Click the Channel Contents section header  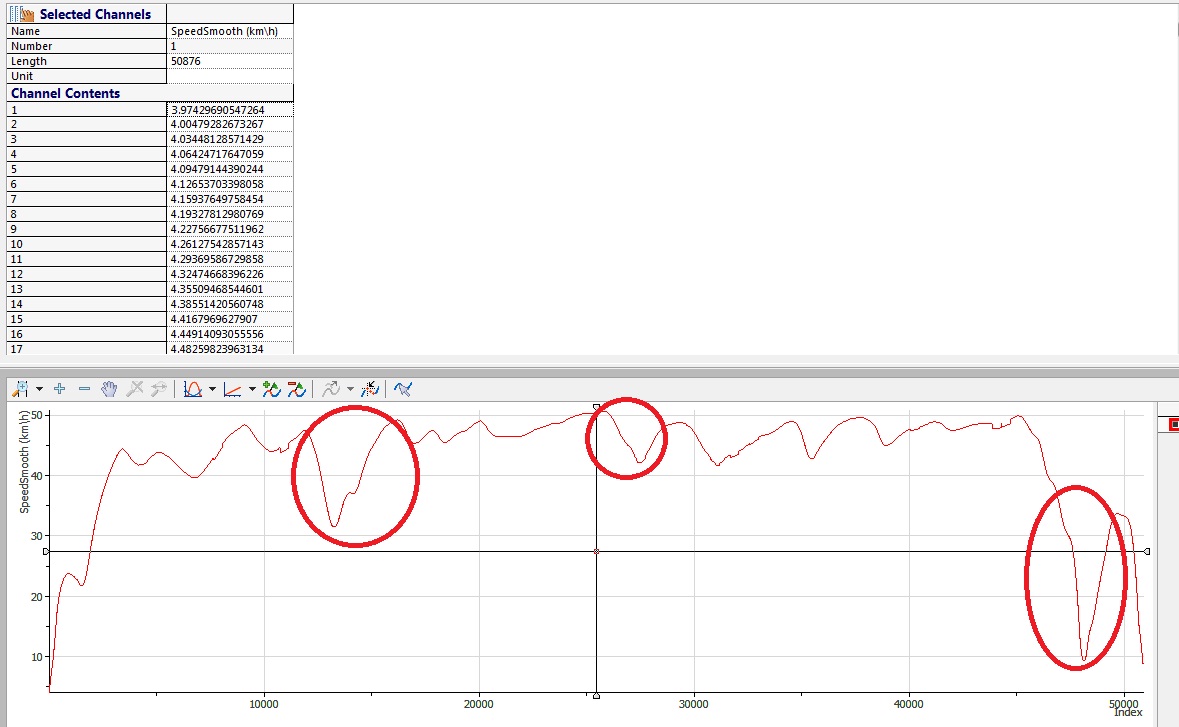[x=65, y=93]
